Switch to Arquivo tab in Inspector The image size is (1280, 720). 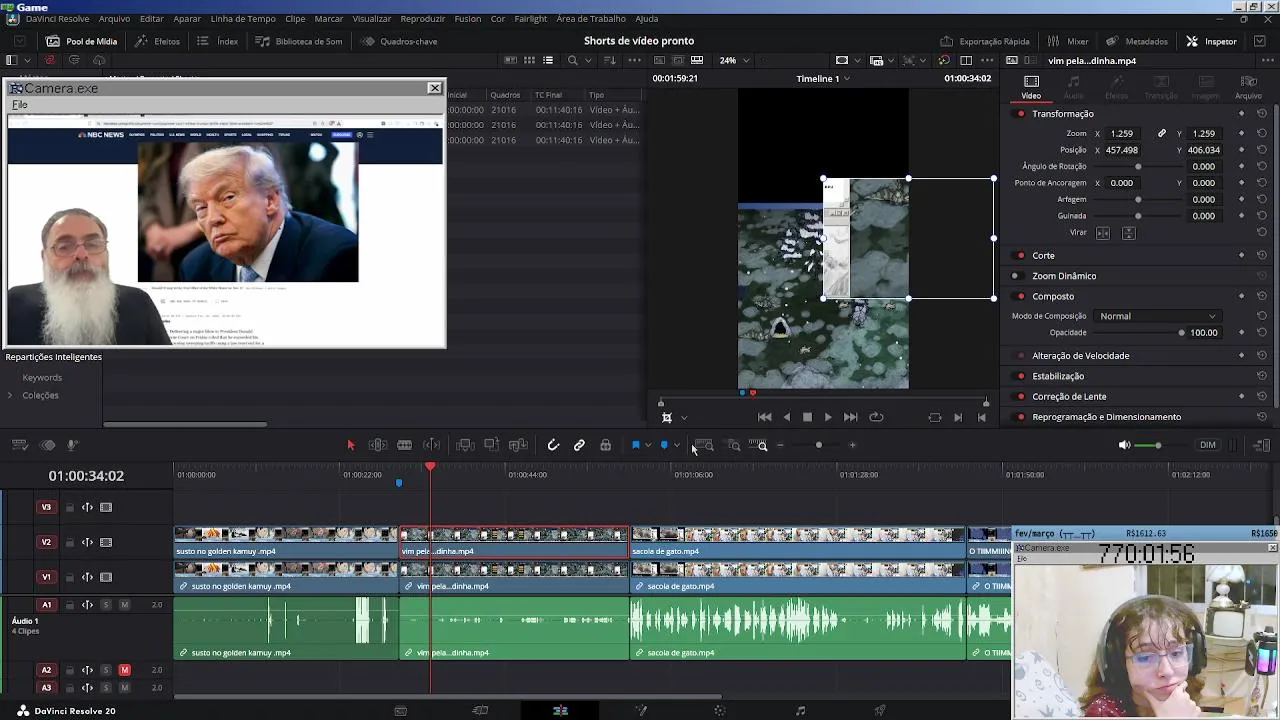(x=1248, y=88)
